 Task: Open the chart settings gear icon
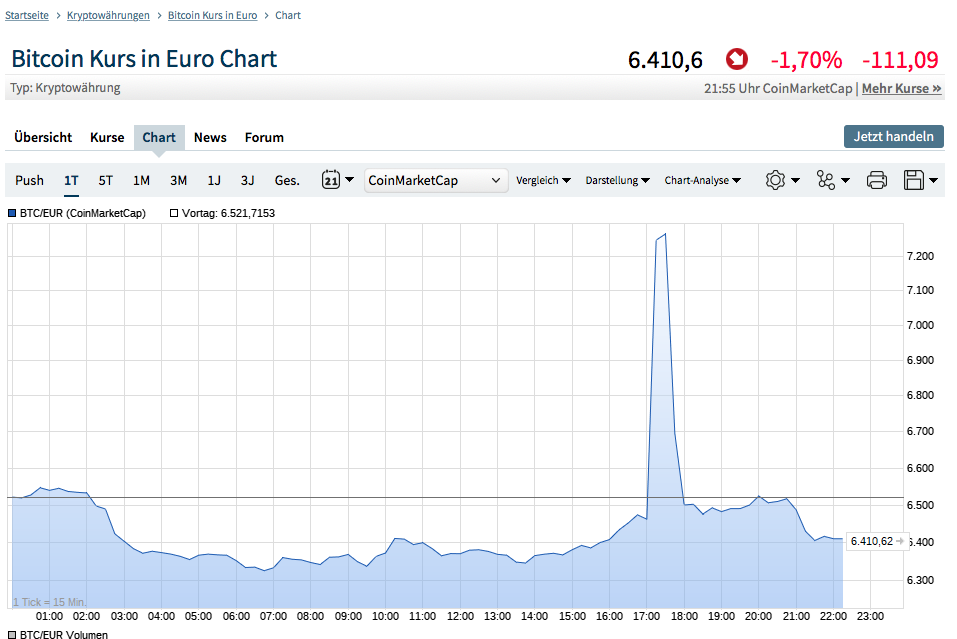pos(775,180)
